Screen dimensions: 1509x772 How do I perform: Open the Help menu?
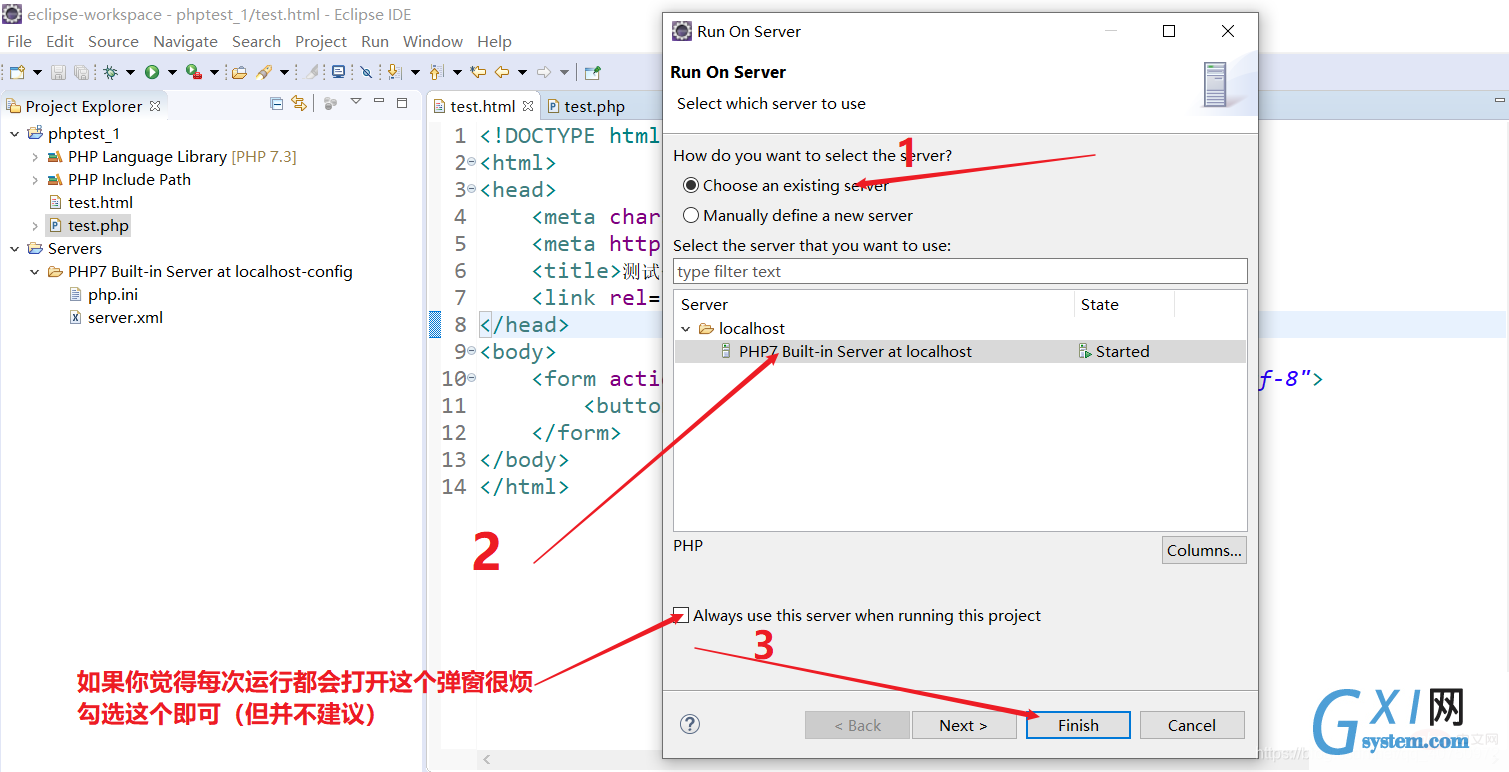pos(494,41)
